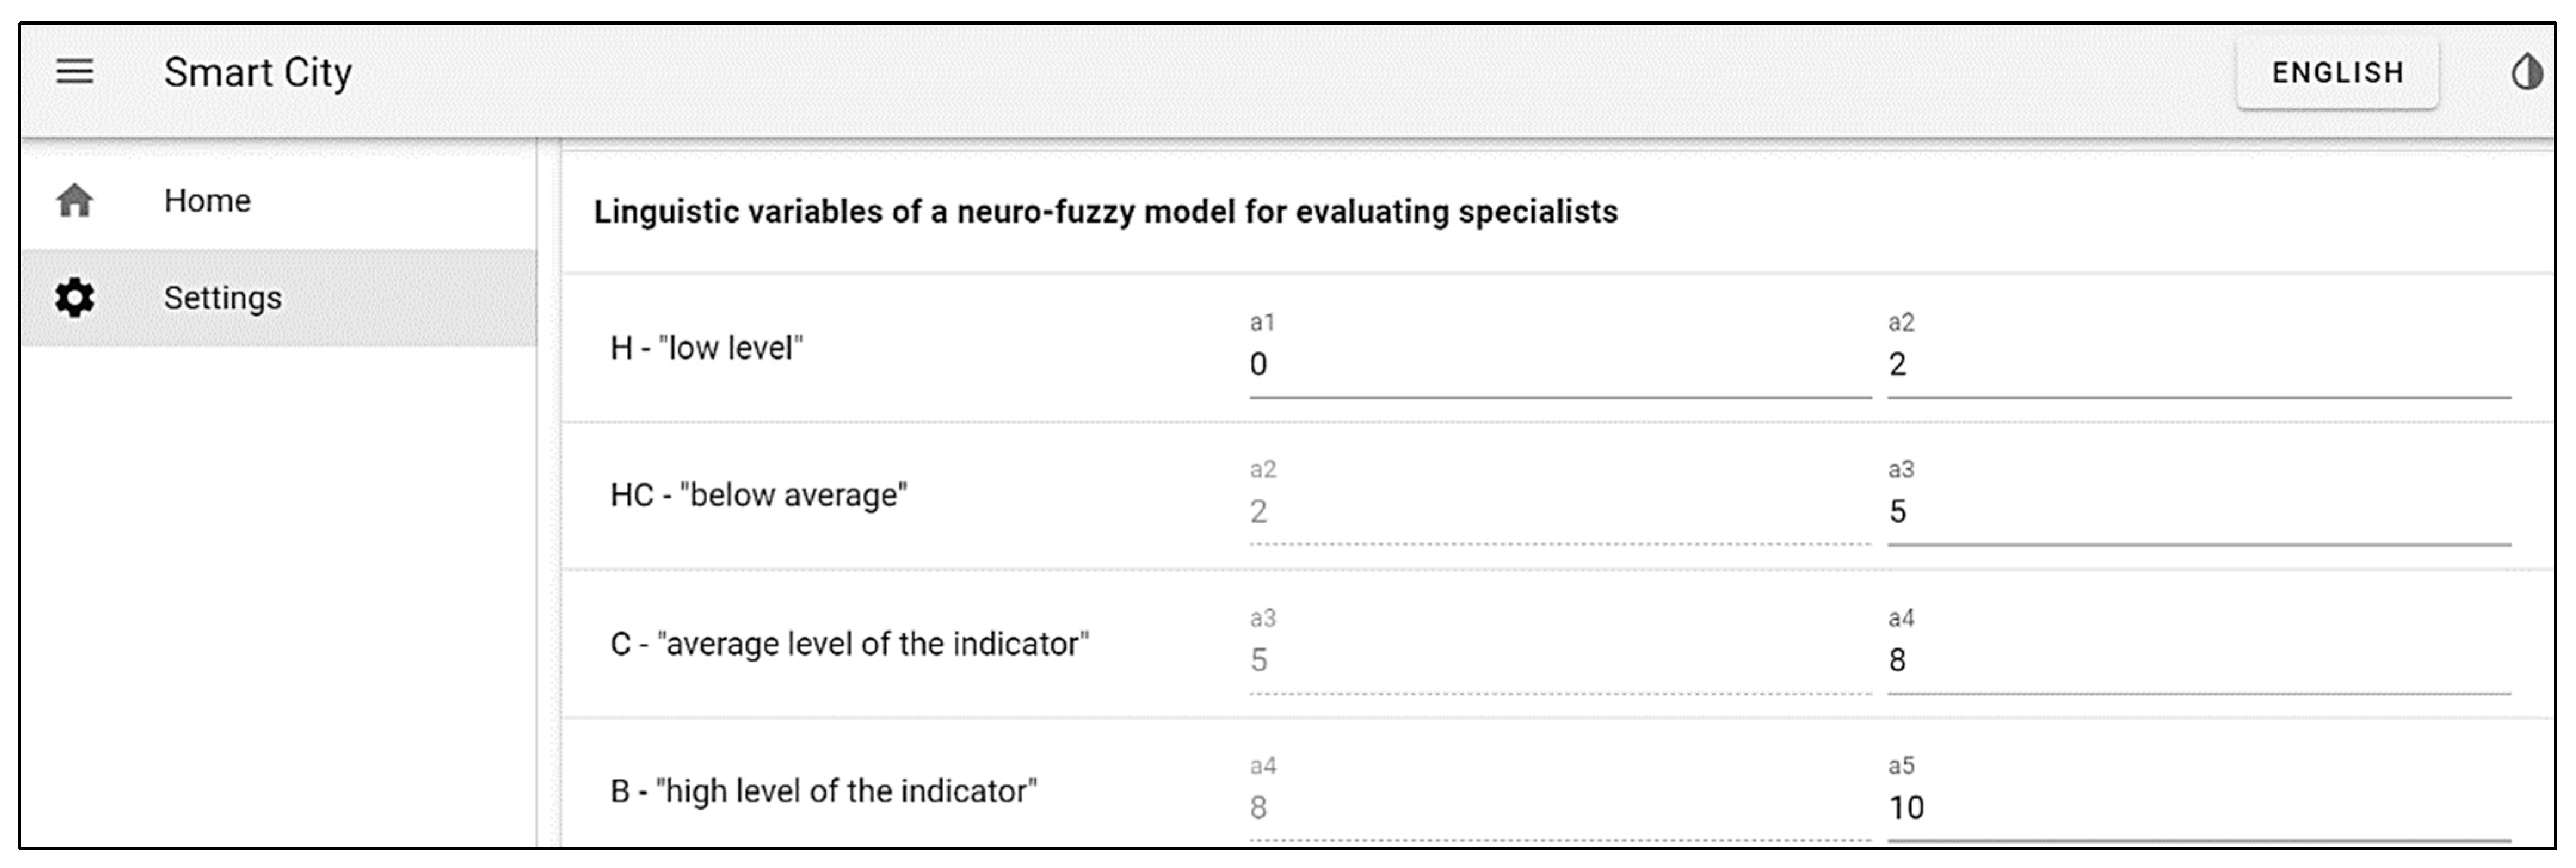Edit the a4 field for average level
The width and height of the screenshot is (2576, 868).
[x=2198, y=660]
